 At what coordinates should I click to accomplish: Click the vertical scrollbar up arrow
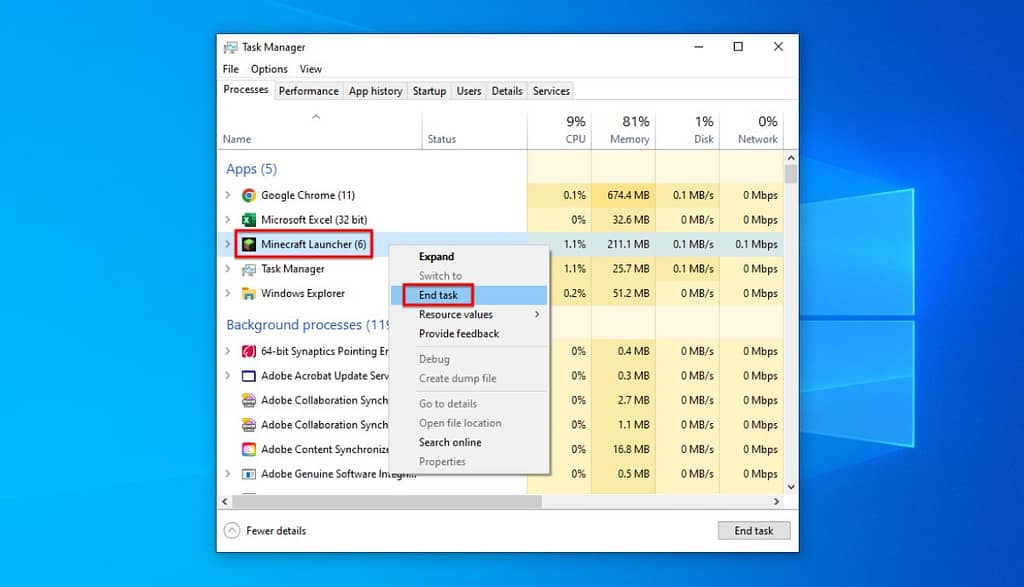(791, 157)
